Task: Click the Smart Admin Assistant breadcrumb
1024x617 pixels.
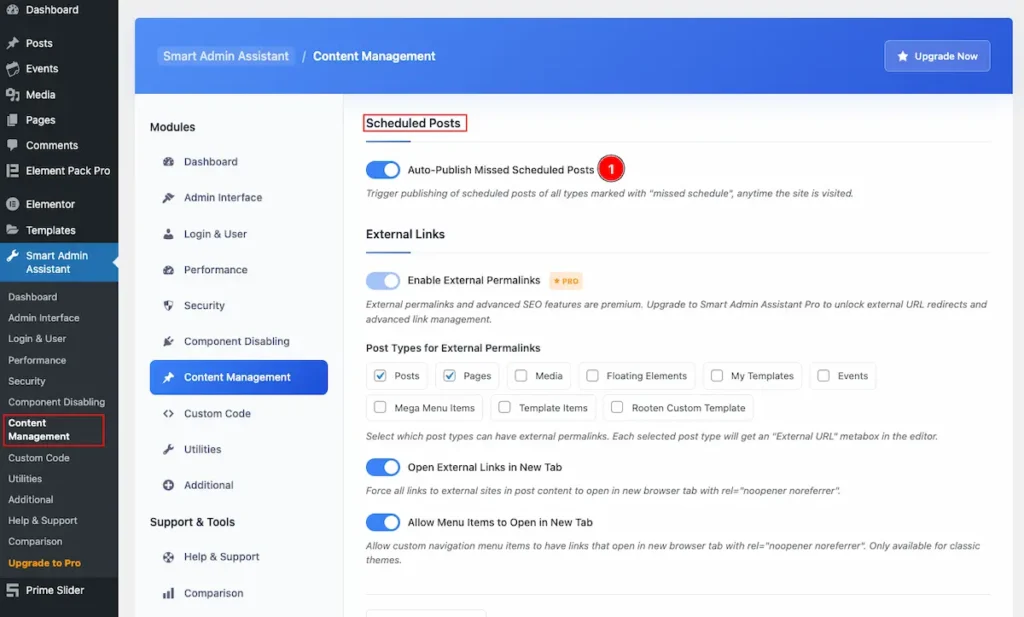Action: point(226,56)
